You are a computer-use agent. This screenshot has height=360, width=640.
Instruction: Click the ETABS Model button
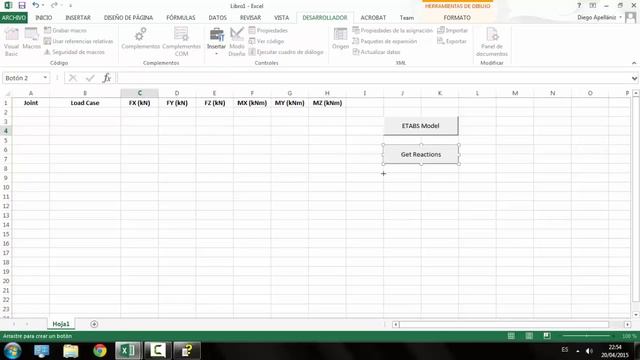pyautogui.click(x=420, y=126)
